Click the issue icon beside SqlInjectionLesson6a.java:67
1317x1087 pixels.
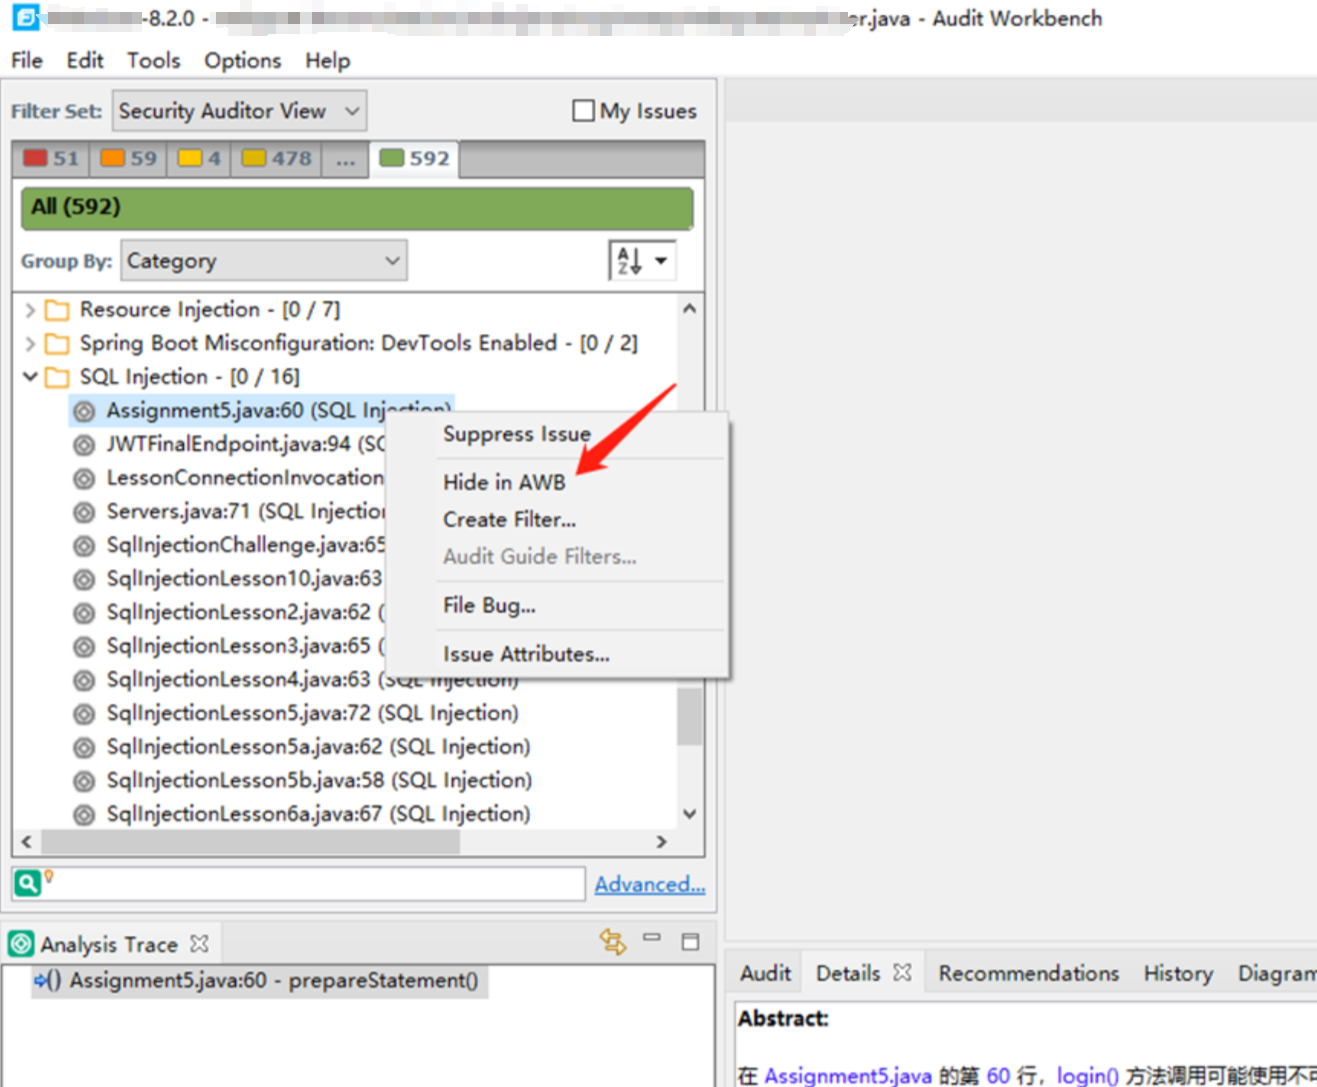pyautogui.click(x=85, y=815)
